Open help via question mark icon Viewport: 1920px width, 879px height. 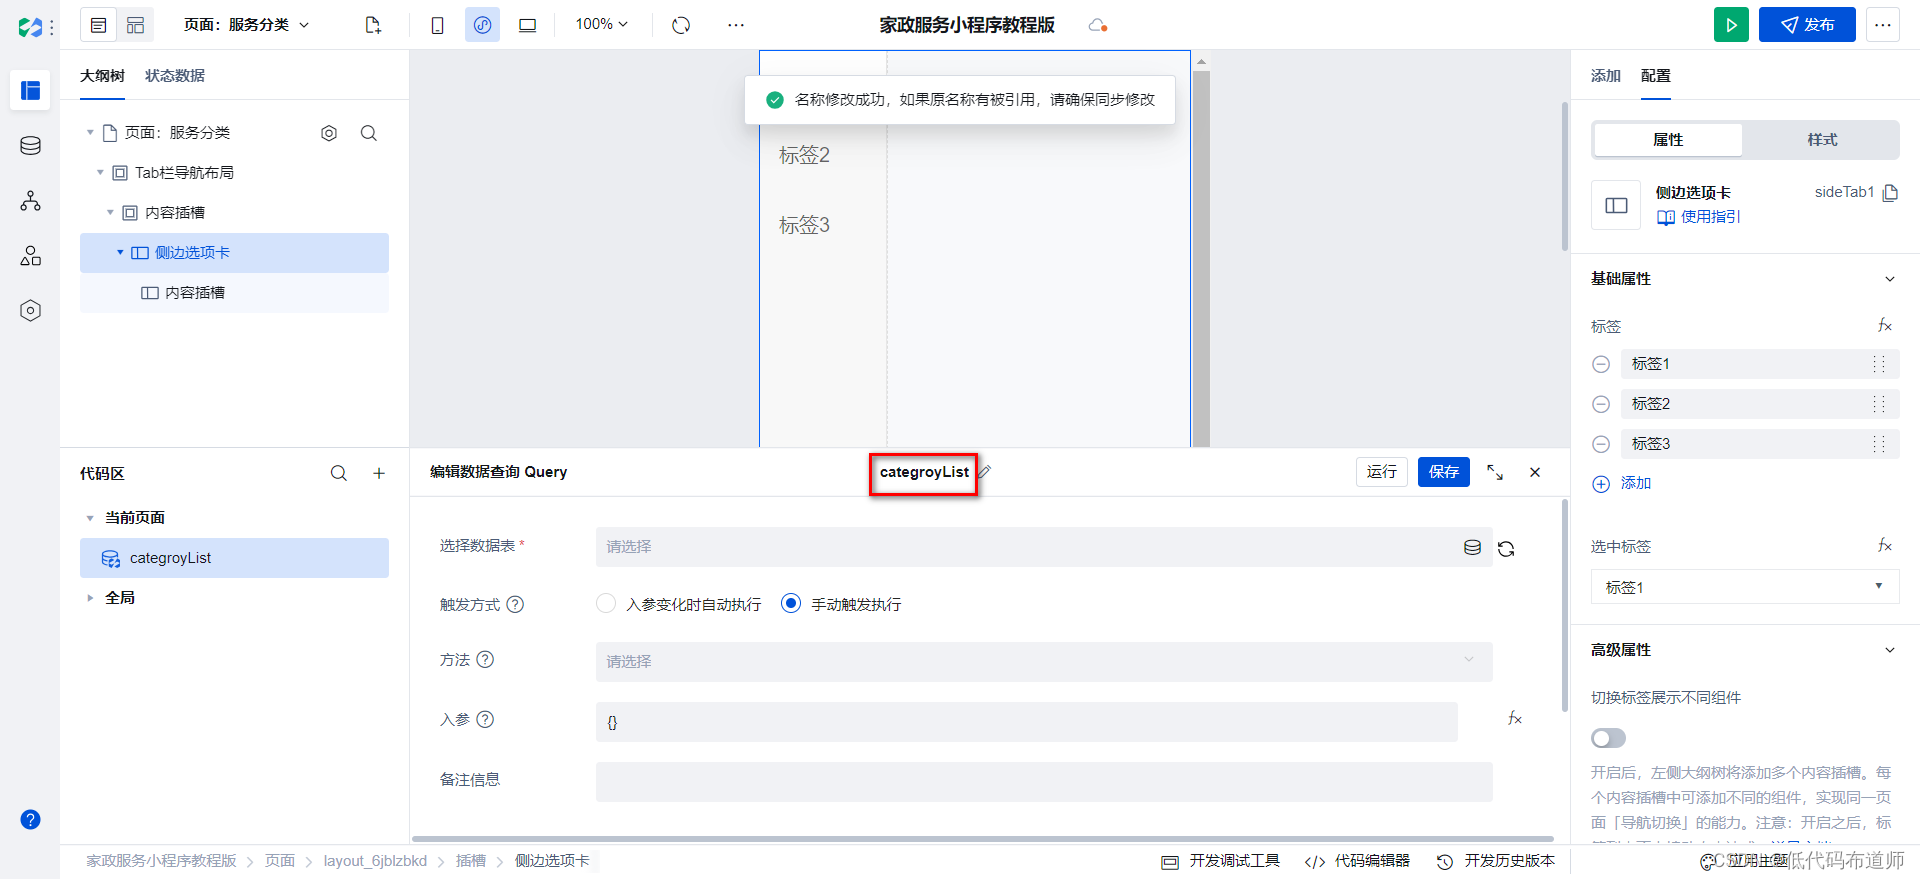[x=30, y=819]
